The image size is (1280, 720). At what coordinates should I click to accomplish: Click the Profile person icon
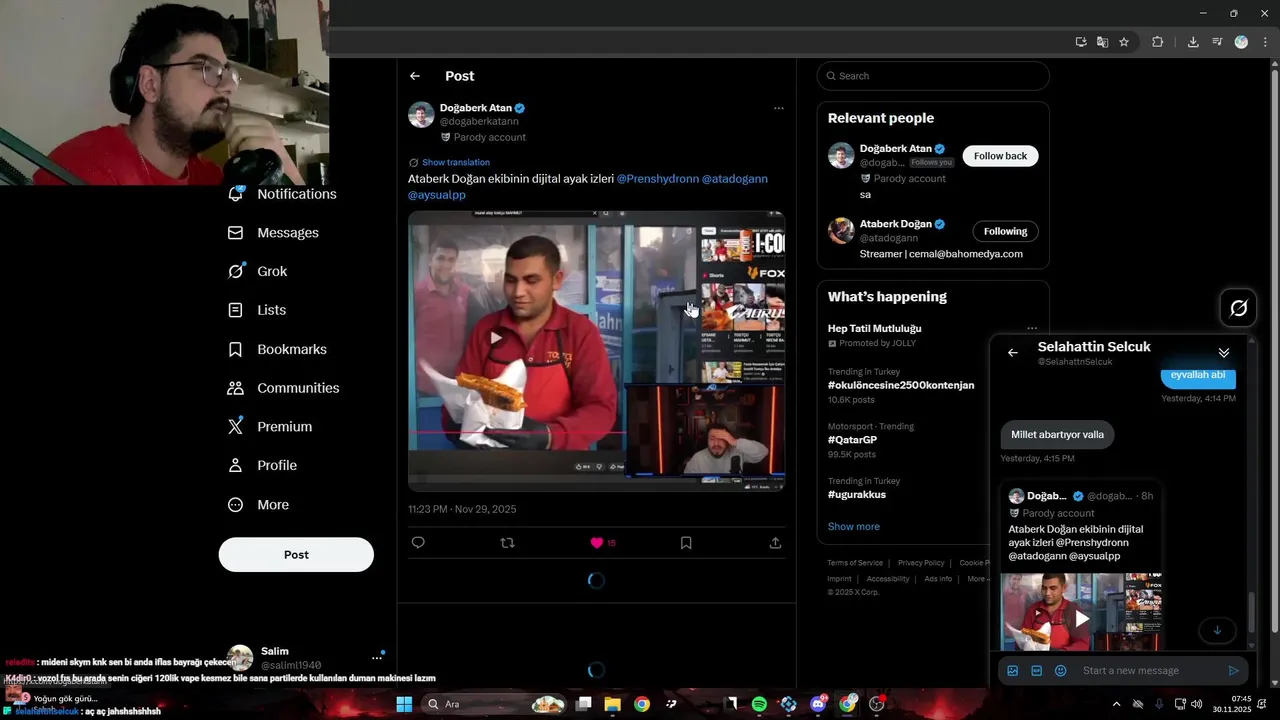pyautogui.click(x=235, y=465)
